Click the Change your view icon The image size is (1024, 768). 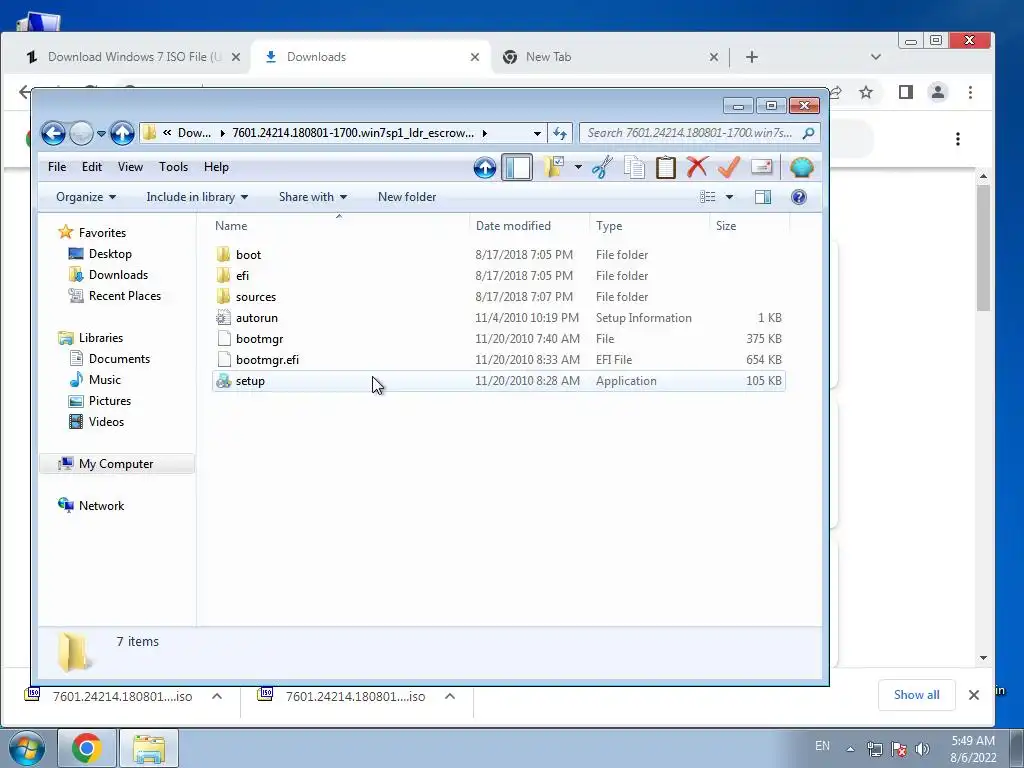[x=707, y=197]
